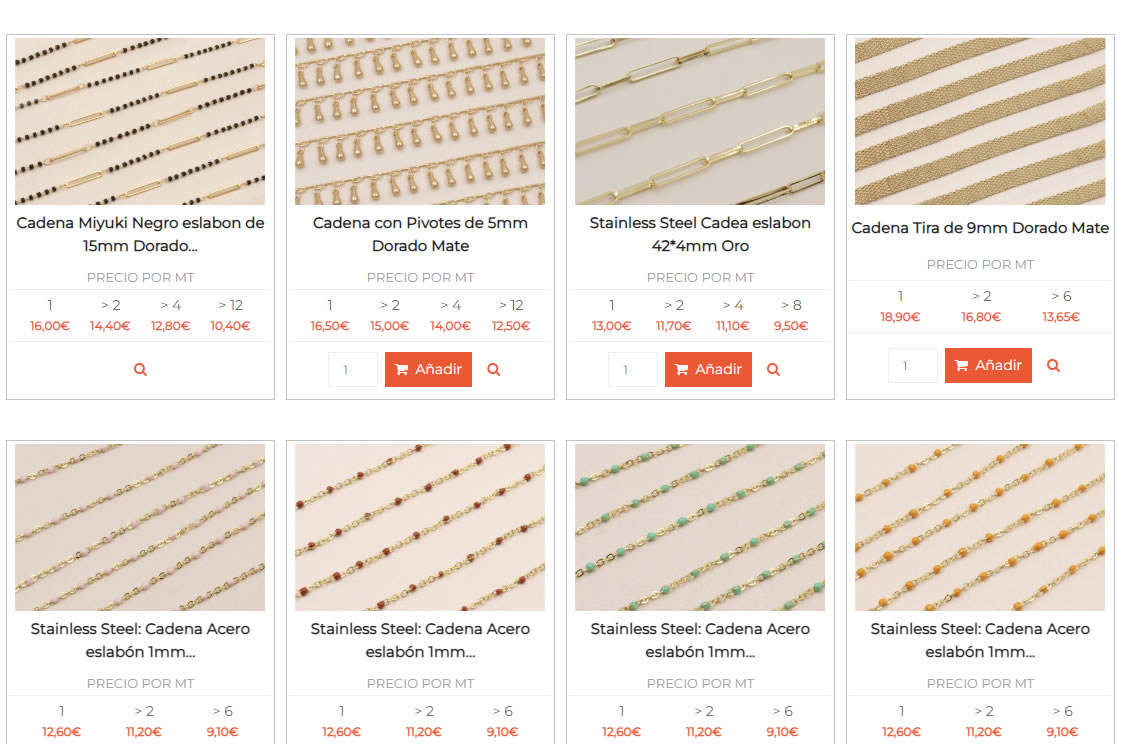Image resolution: width=1127 pixels, height=744 pixels.
Task: View pink enamel bead chain image
Action: [140, 528]
